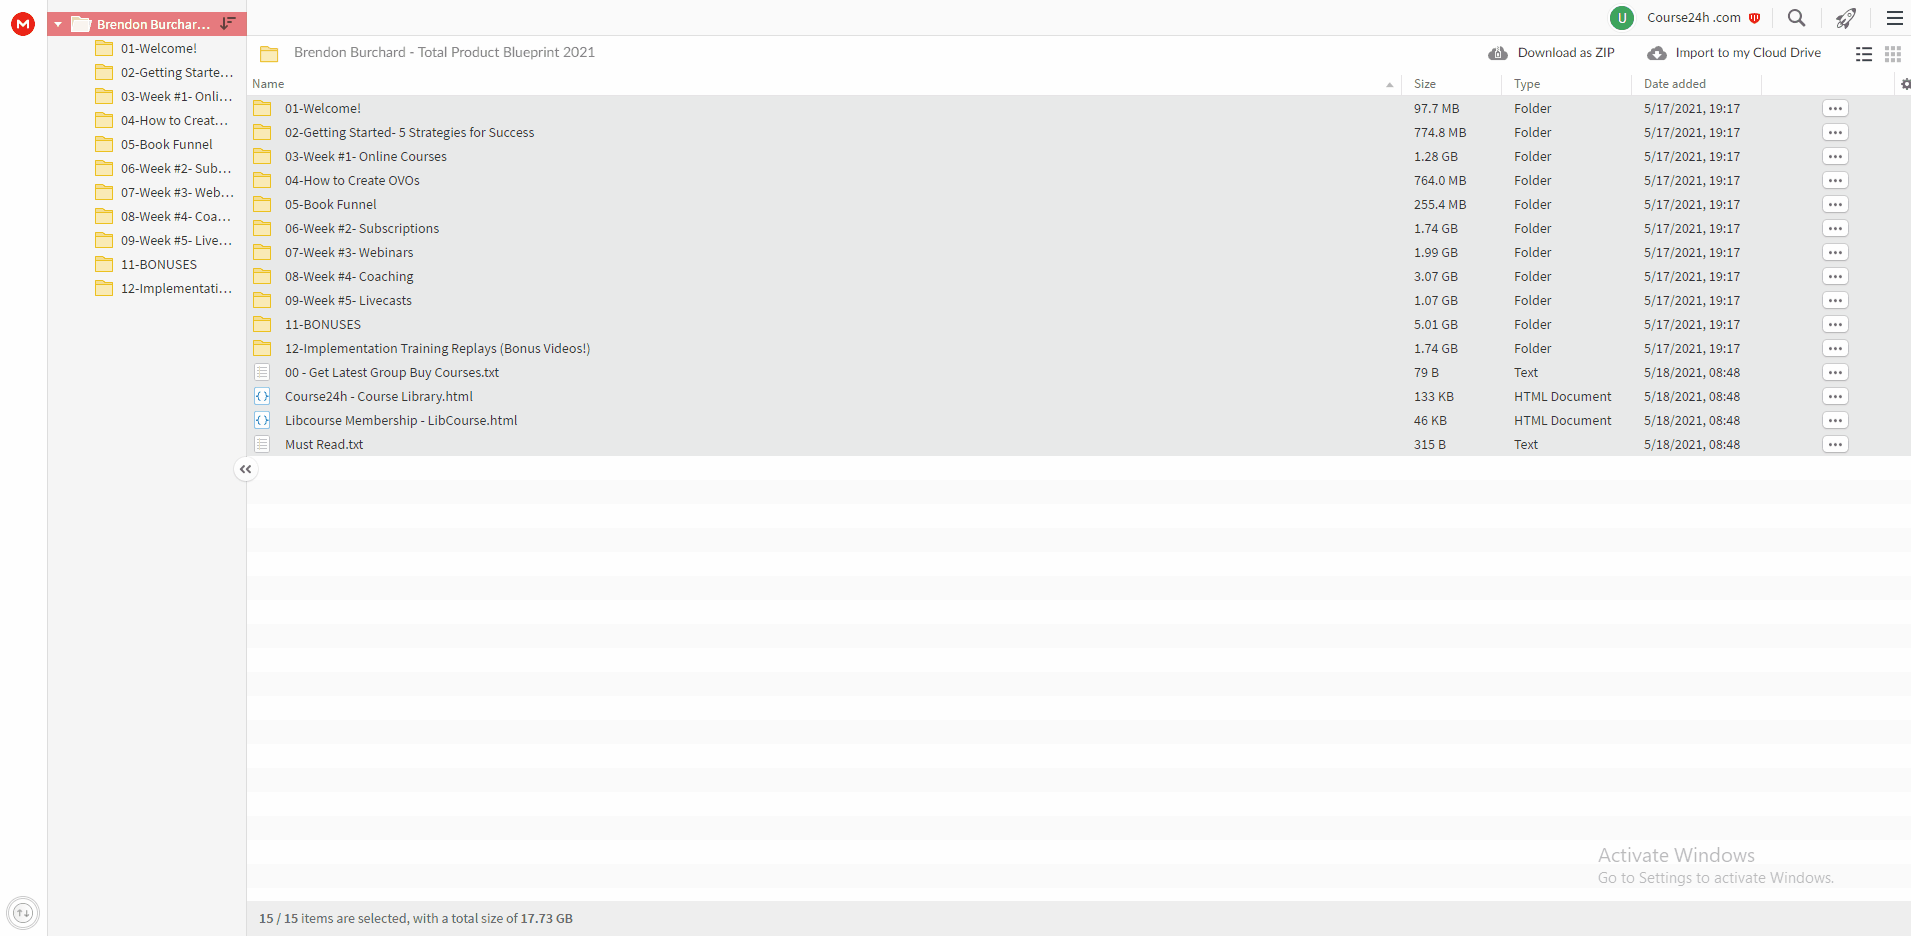Viewport: 1911px width, 936px height.
Task: Open the search magnifier icon
Action: (1797, 18)
